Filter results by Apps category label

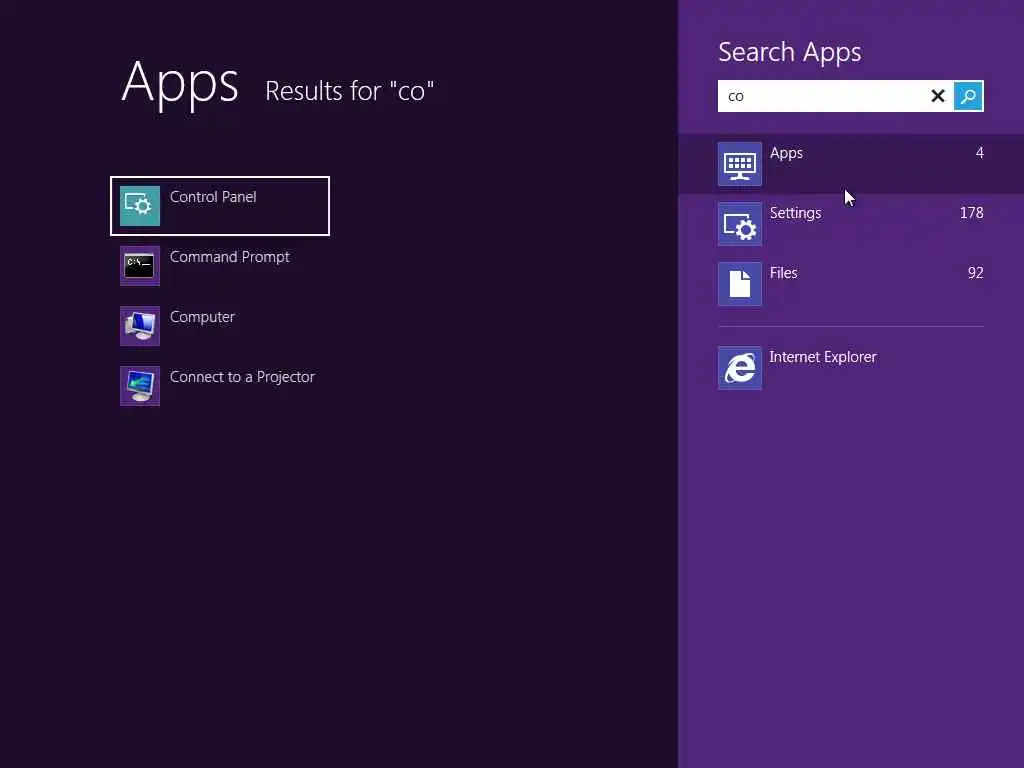click(786, 153)
